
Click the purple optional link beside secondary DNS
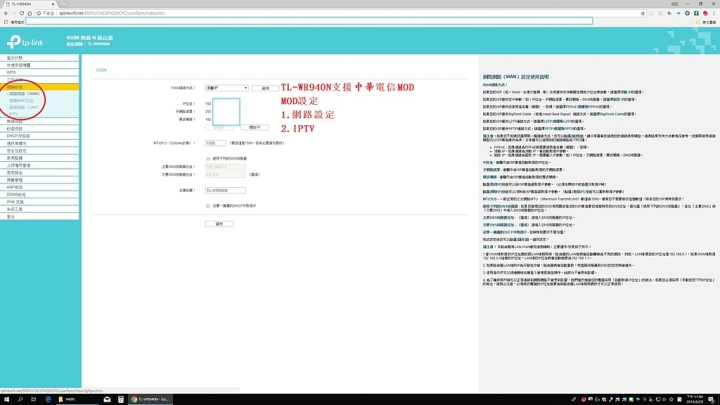tap(254, 174)
